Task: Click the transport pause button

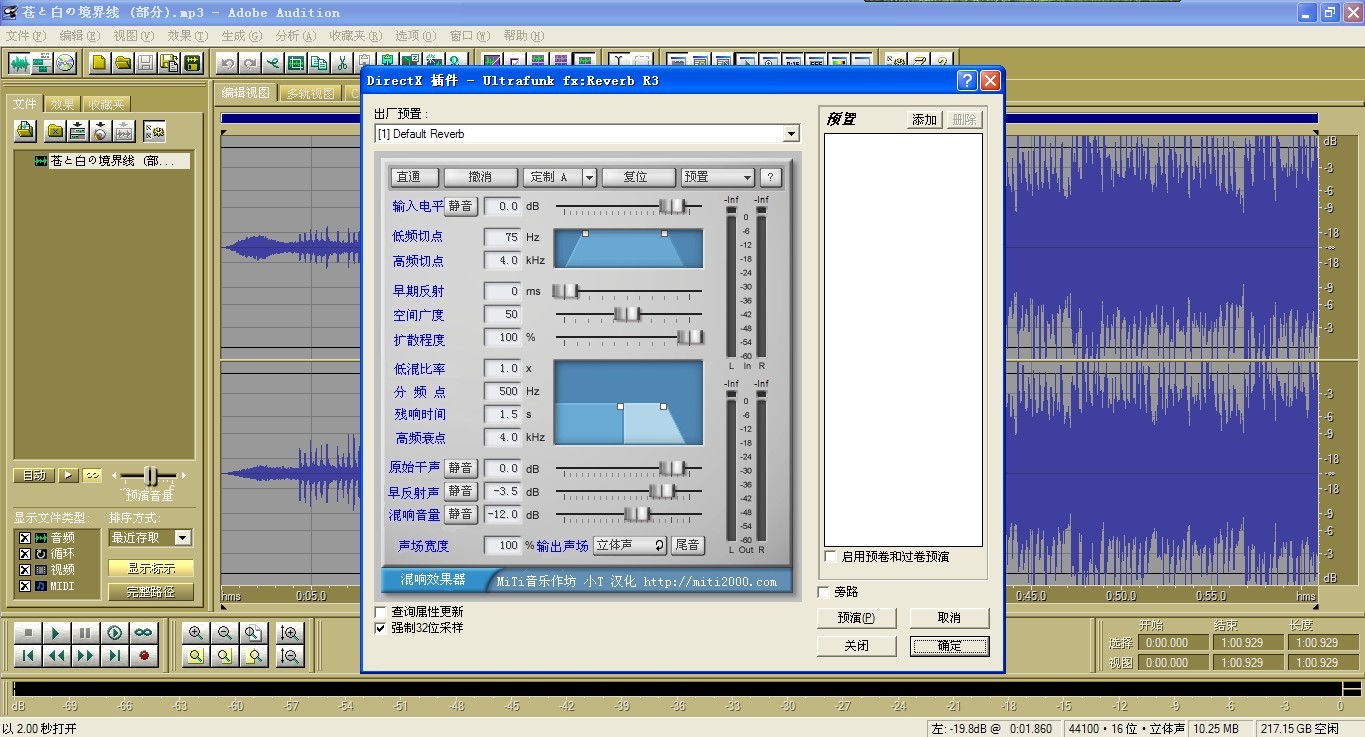Action: (x=86, y=633)
